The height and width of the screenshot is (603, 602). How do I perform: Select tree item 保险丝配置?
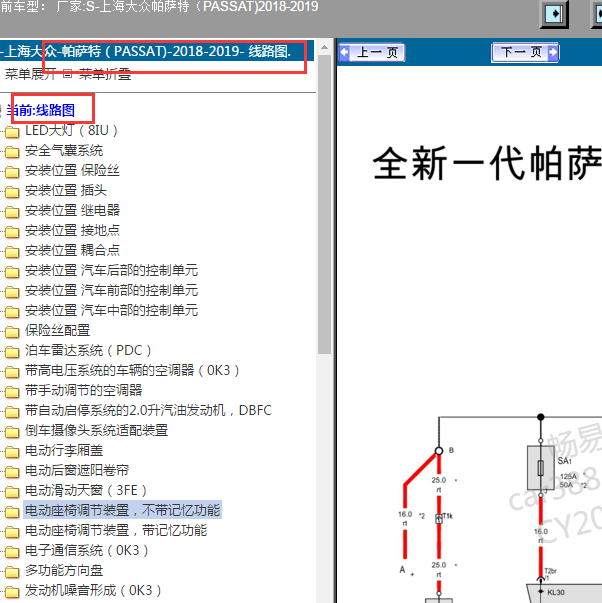pos(57,330)
